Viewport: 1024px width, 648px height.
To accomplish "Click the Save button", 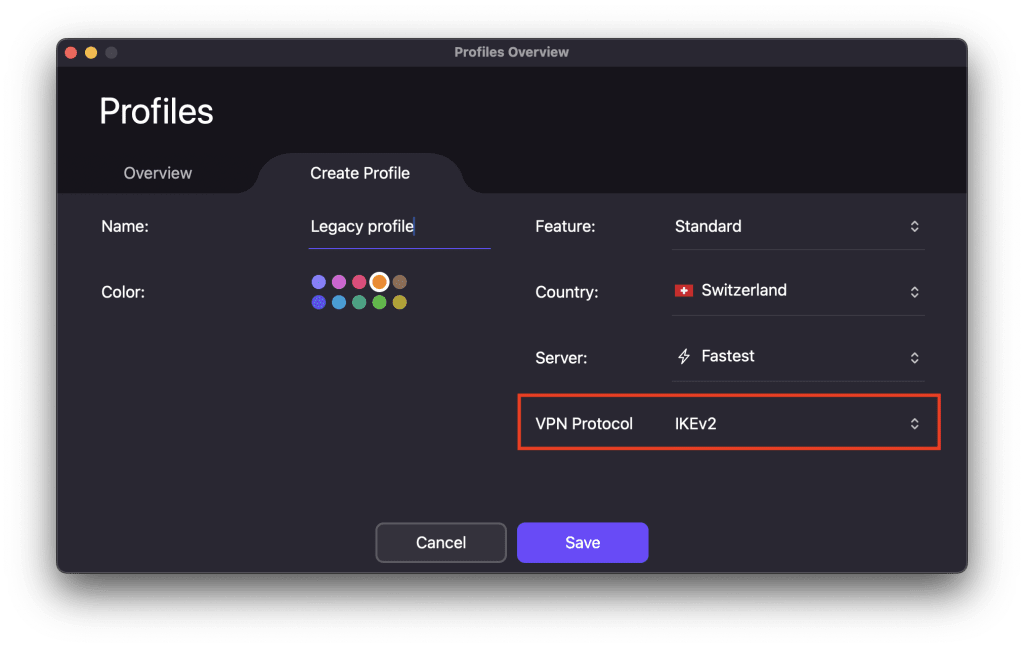I will pos(582,542).
